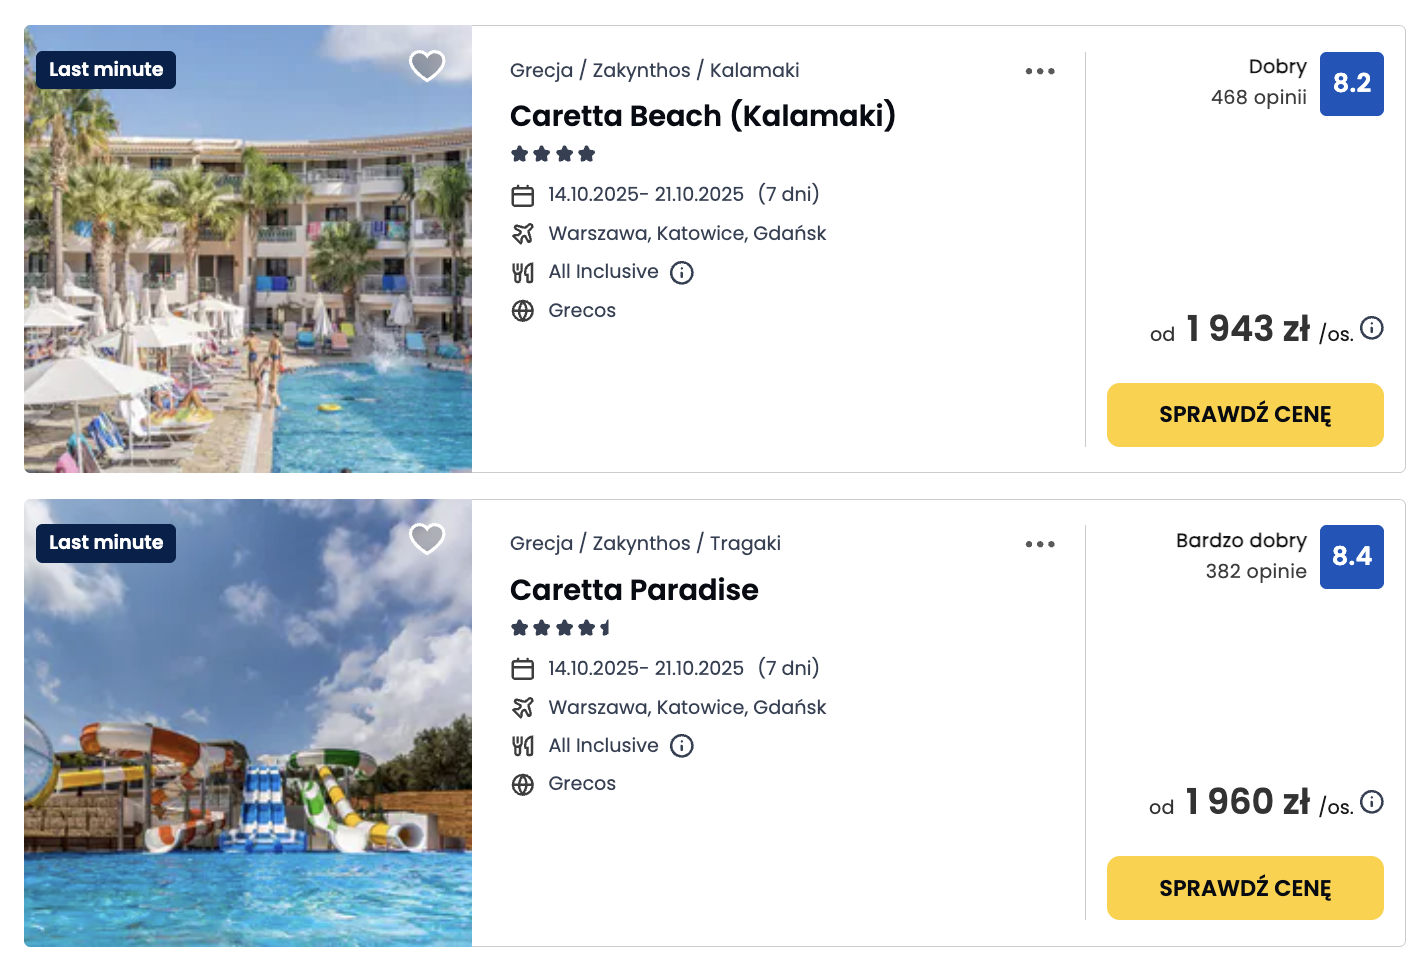Select Tragaki in the Caretta Paradise breadcrumb
The height and width of the screenshot is (964, 1420).
tap(745, 542)
